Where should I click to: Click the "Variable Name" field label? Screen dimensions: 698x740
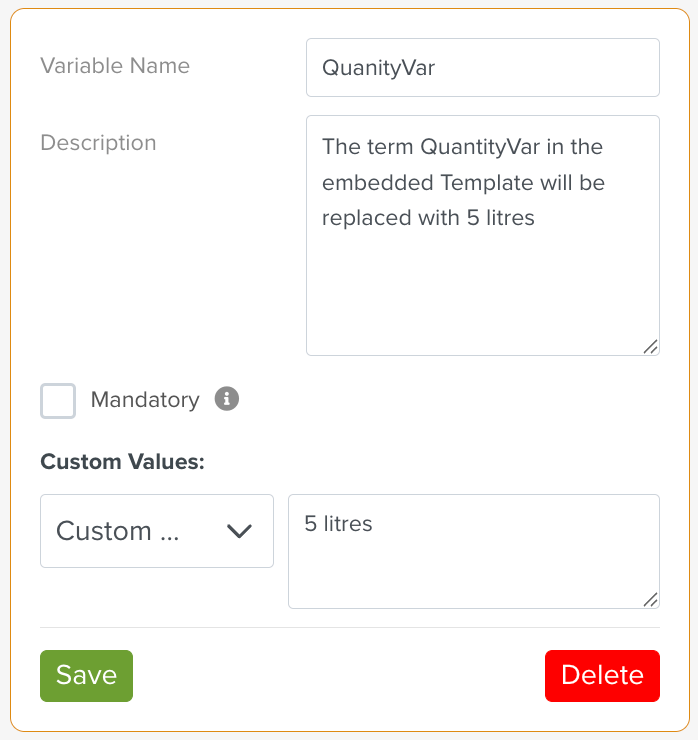pyautogui.click(x=115, y=66)
